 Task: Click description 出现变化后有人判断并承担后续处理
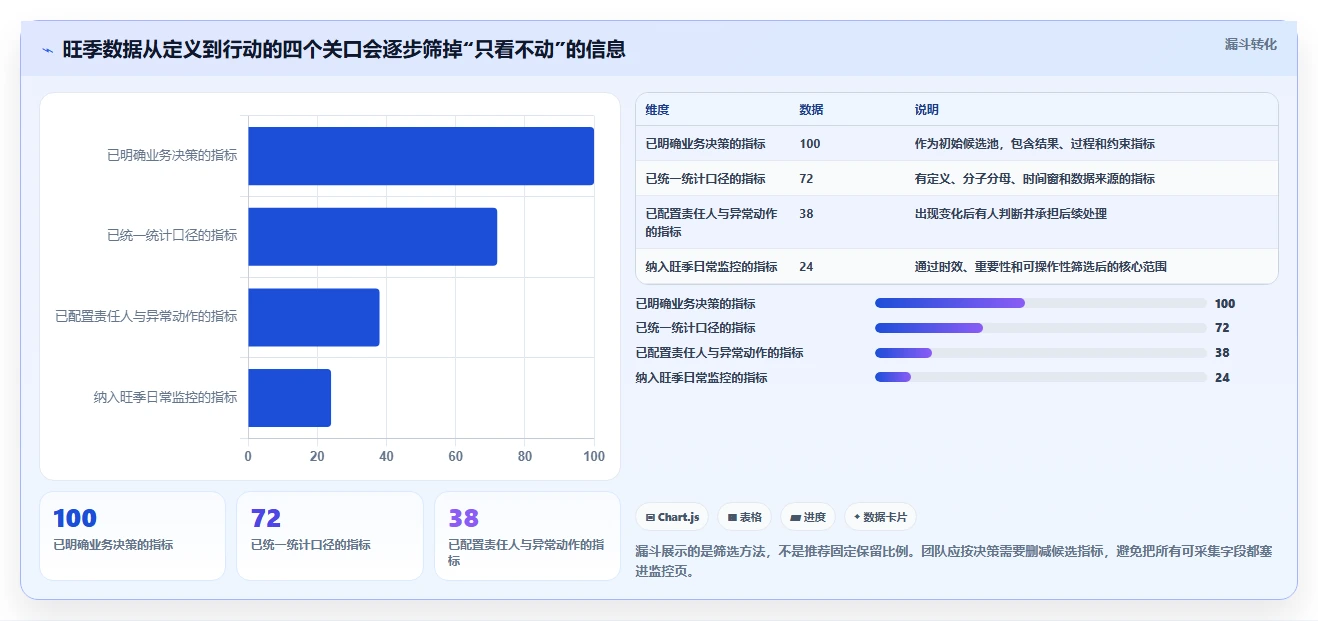[1010, 214]
